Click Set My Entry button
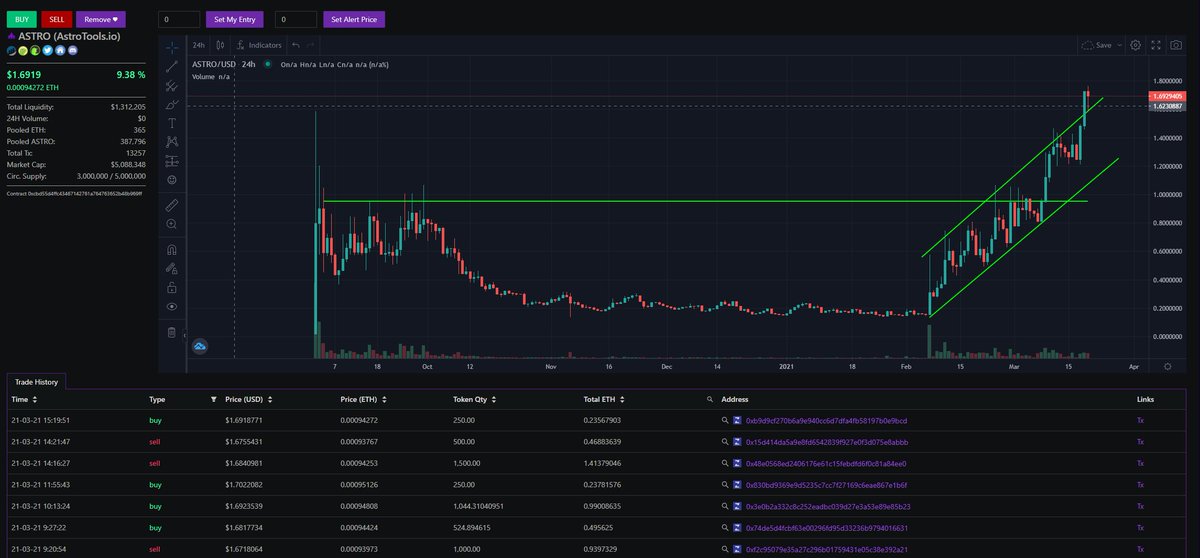The height and width of the screenshot is (558, 1200). (x=234, y=19)
